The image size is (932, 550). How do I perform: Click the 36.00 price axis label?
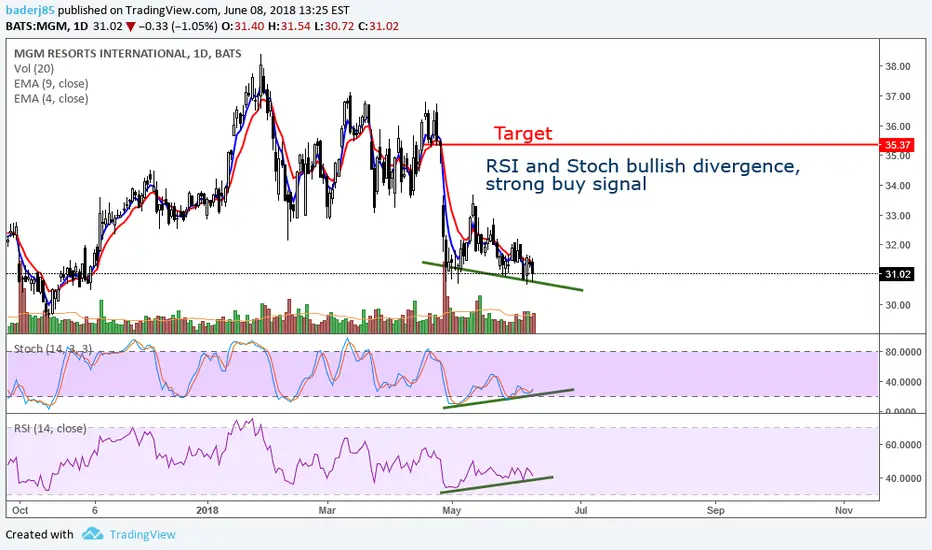coord(898,126)
